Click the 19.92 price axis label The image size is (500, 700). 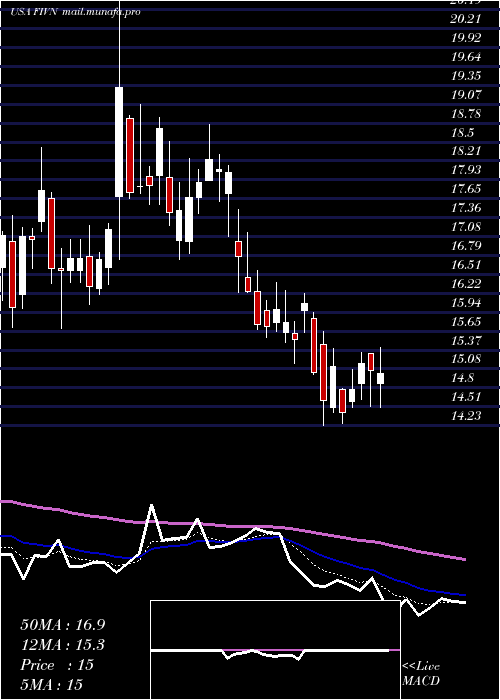pyautogui.click(x=466, y=38)
